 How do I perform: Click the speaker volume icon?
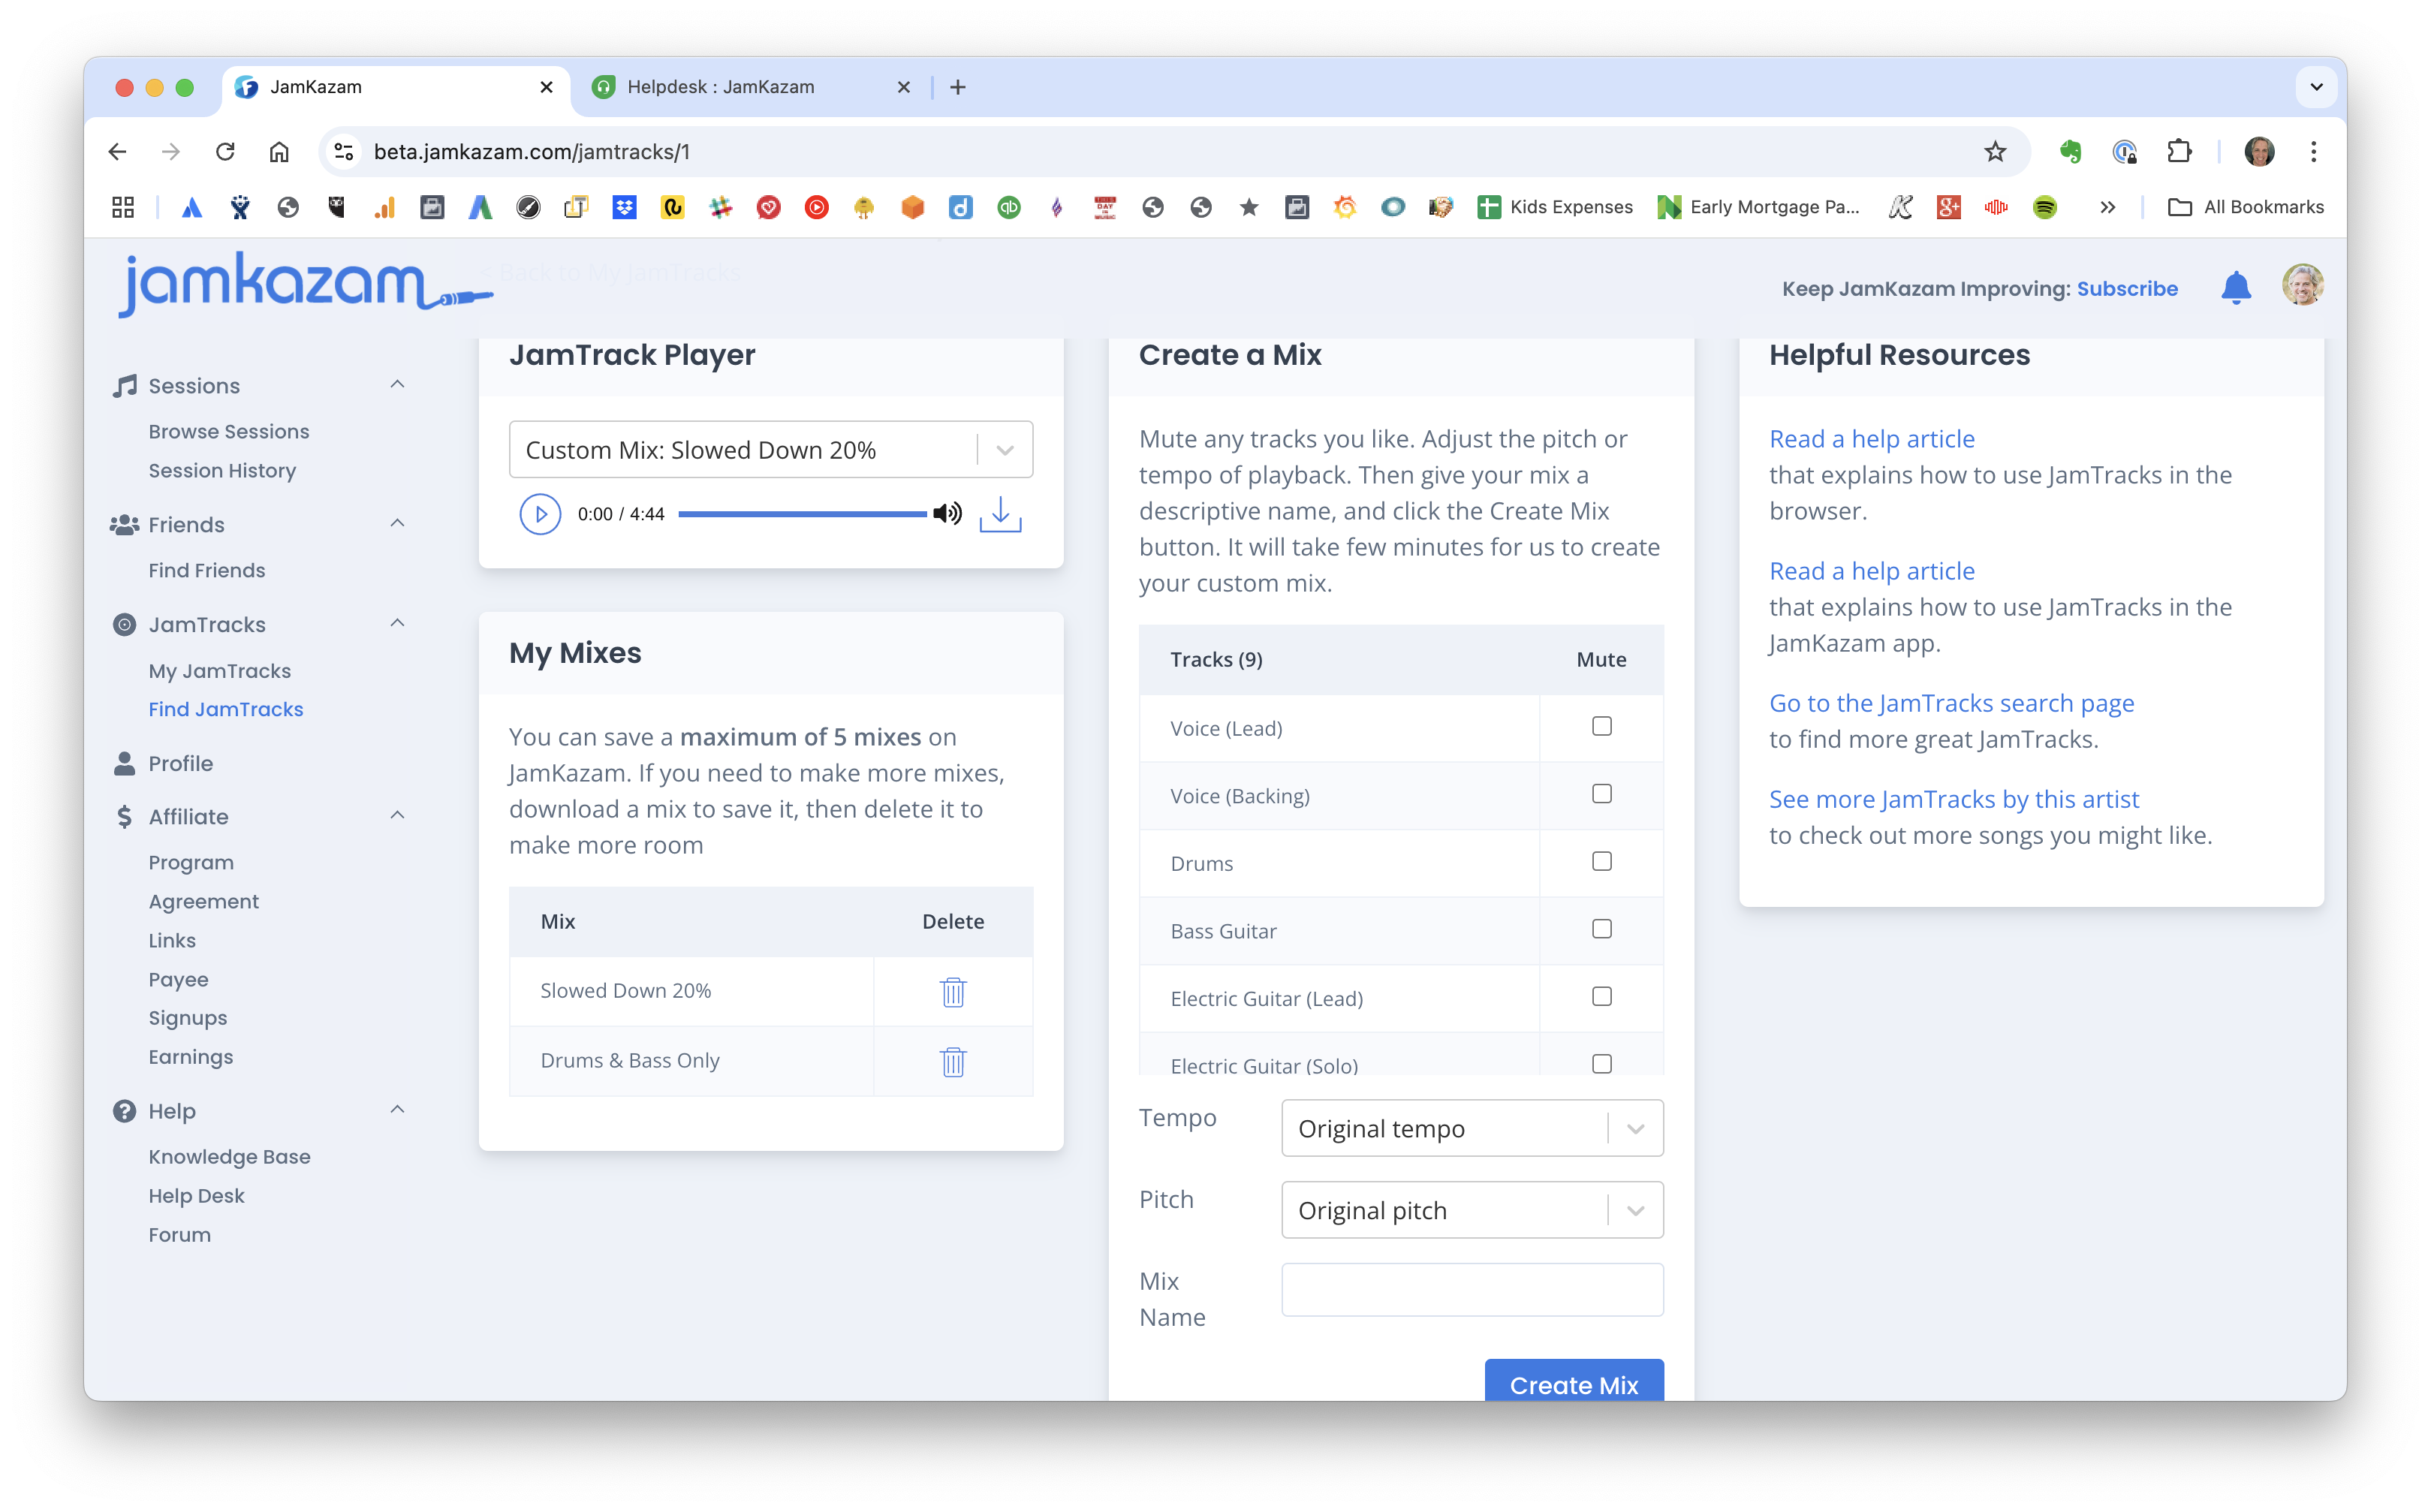point(946,514)
